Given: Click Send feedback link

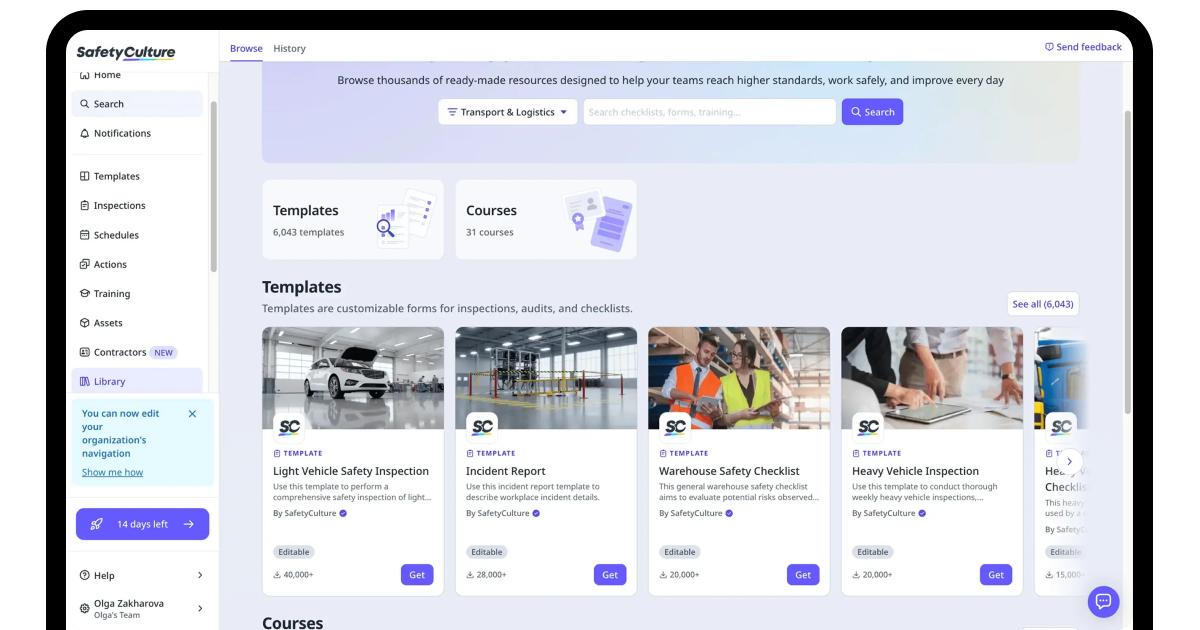Looking at the screenshot, I should click(x=1083, y=47).
